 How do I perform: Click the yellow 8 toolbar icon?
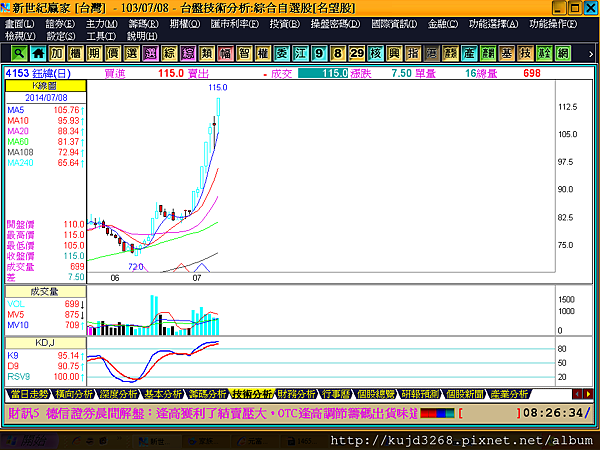tap(338, 53)
